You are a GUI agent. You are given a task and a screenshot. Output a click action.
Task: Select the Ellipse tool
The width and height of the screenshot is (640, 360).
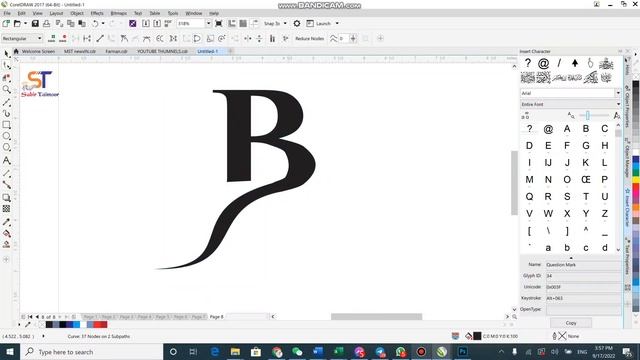click(7, 136)
